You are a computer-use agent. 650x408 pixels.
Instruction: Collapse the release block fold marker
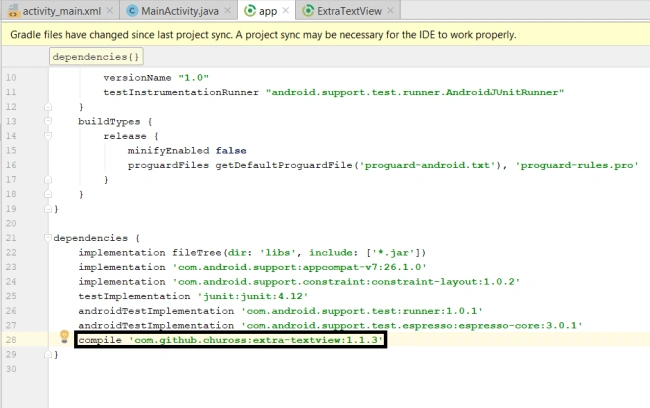(48, 136)
